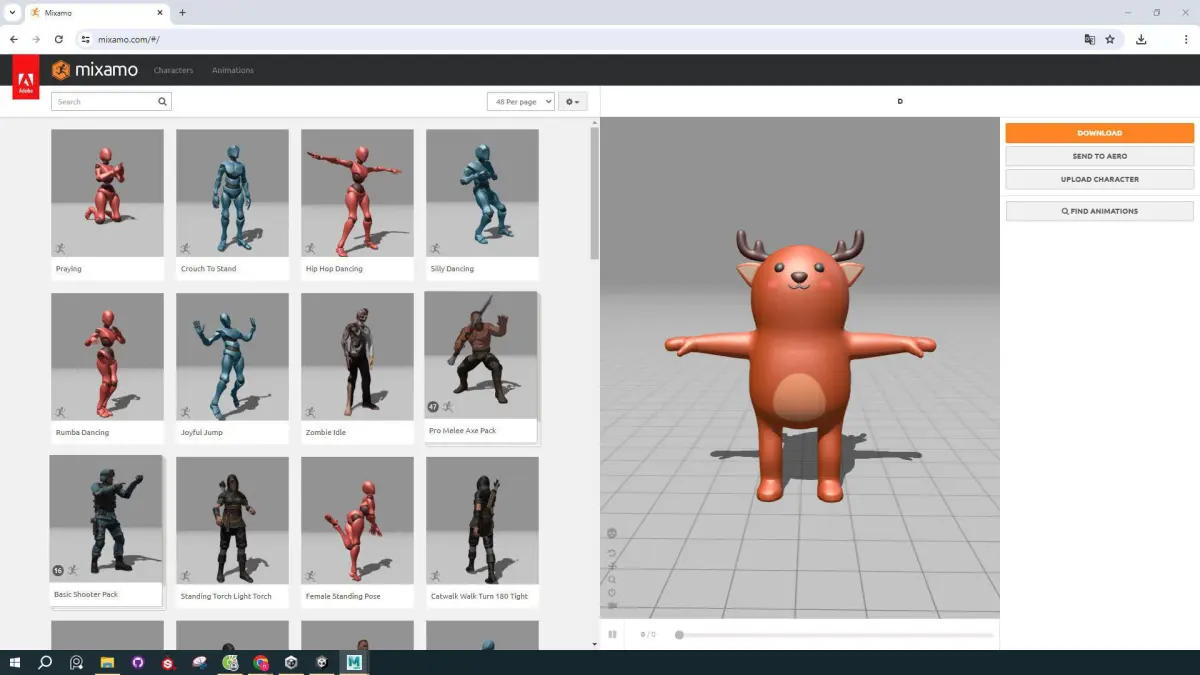Image resolution: width=1200 pixels, height=675 pixels.
Task: Open Maya from the taskbar
Action: tap(354, 662)
